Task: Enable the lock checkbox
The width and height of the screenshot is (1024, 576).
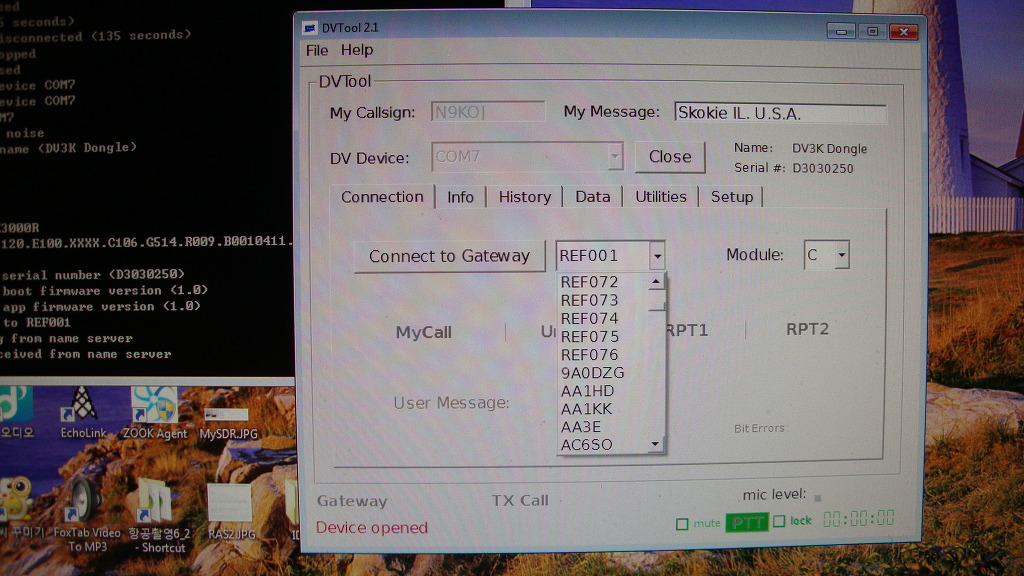Action: [779, 521]
